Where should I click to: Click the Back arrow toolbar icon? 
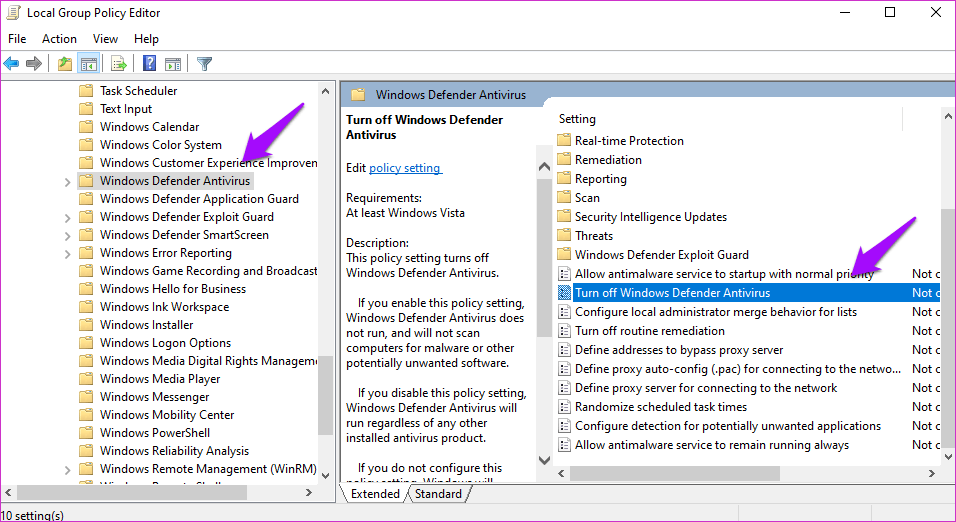tap(11, 63)
